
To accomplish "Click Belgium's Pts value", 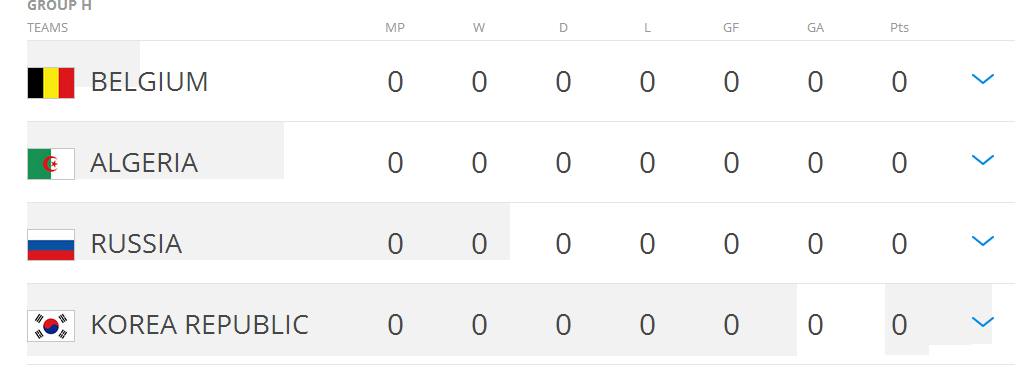I will [899, 83].
